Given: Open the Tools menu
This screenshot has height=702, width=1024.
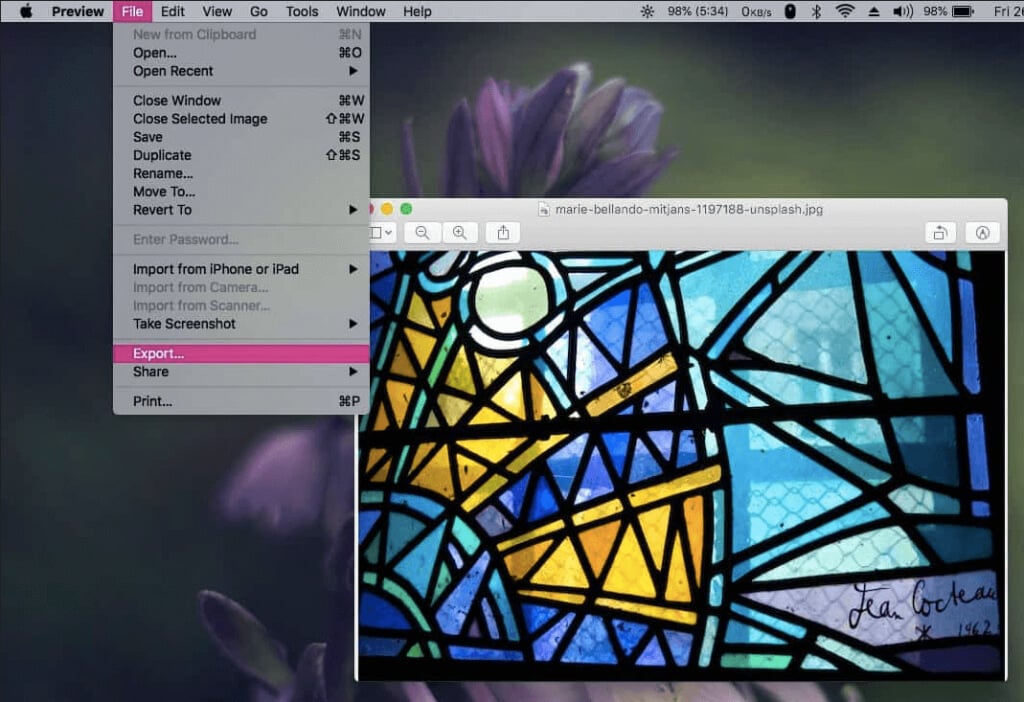Looking at the screenshot, I should 302,12.
